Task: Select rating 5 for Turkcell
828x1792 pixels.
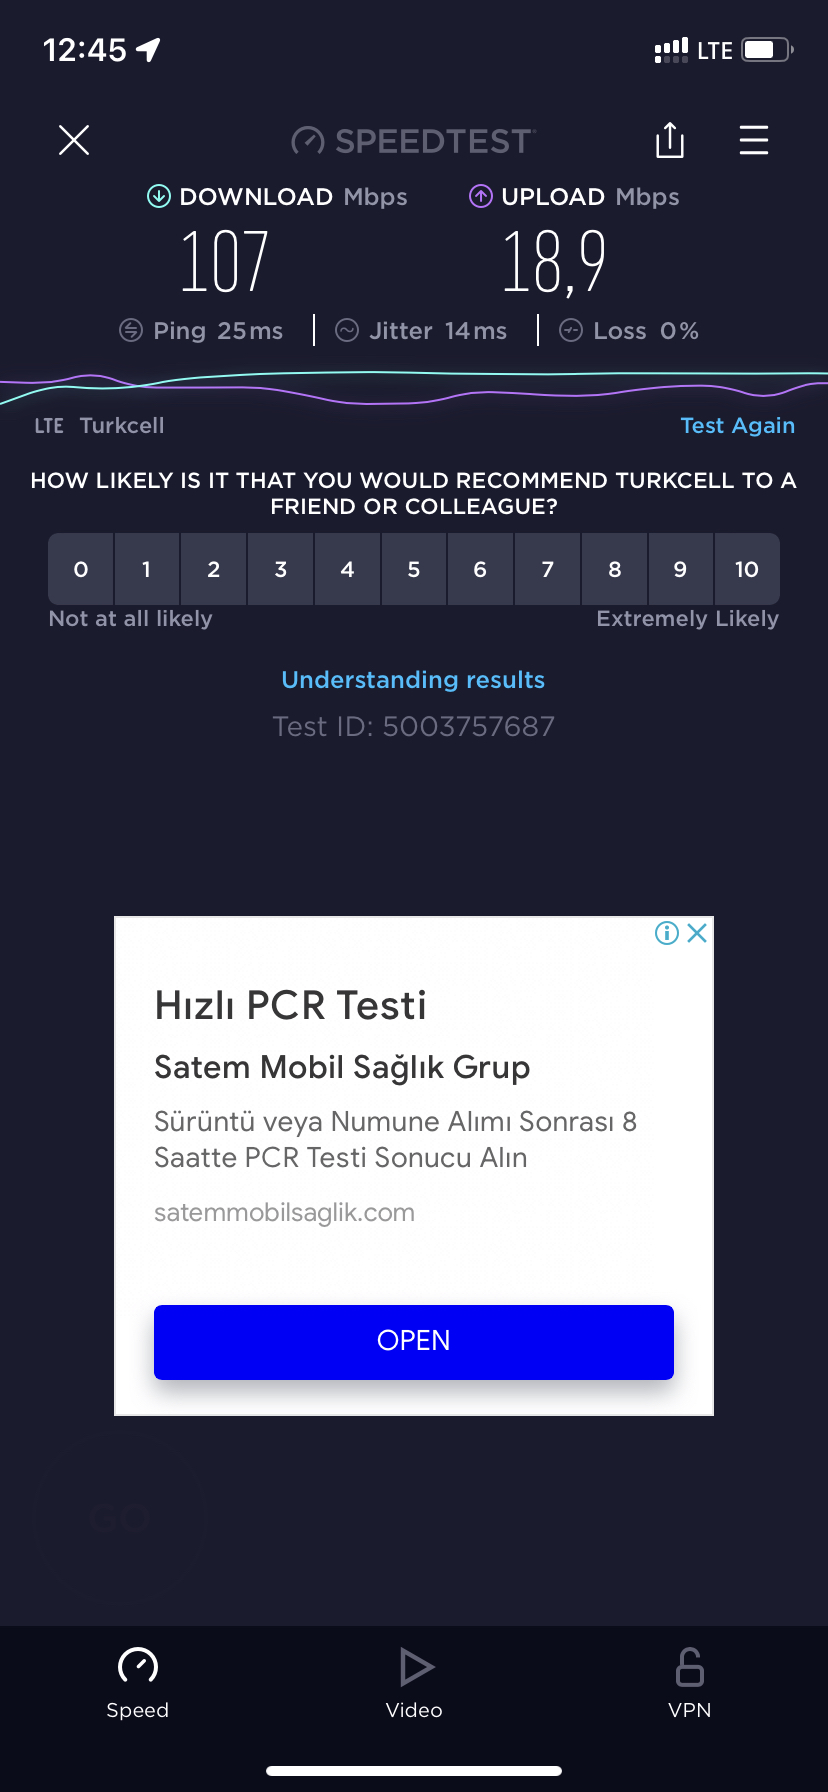Action: tap(414, 569)
